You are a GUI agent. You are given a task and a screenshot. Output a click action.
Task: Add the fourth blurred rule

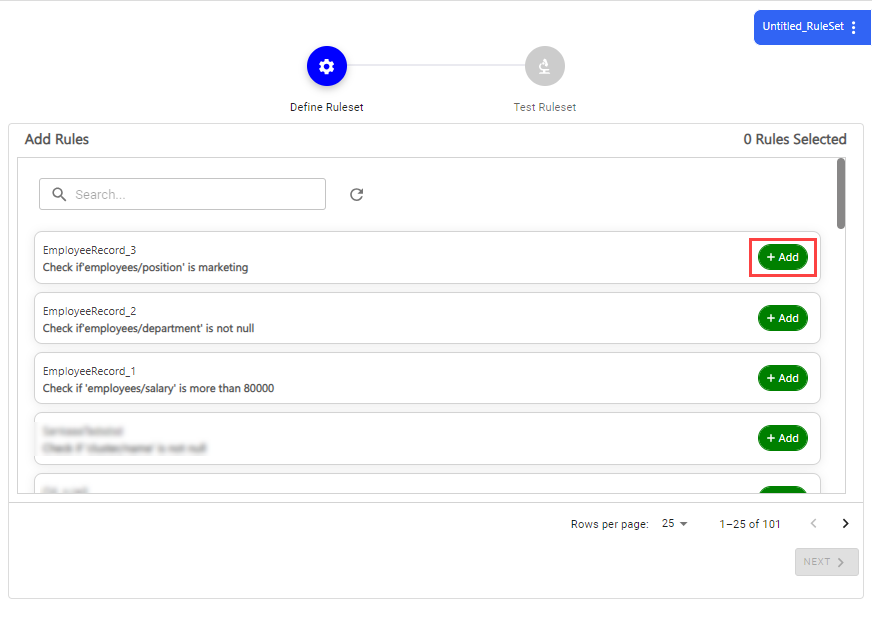pos(782,438)
